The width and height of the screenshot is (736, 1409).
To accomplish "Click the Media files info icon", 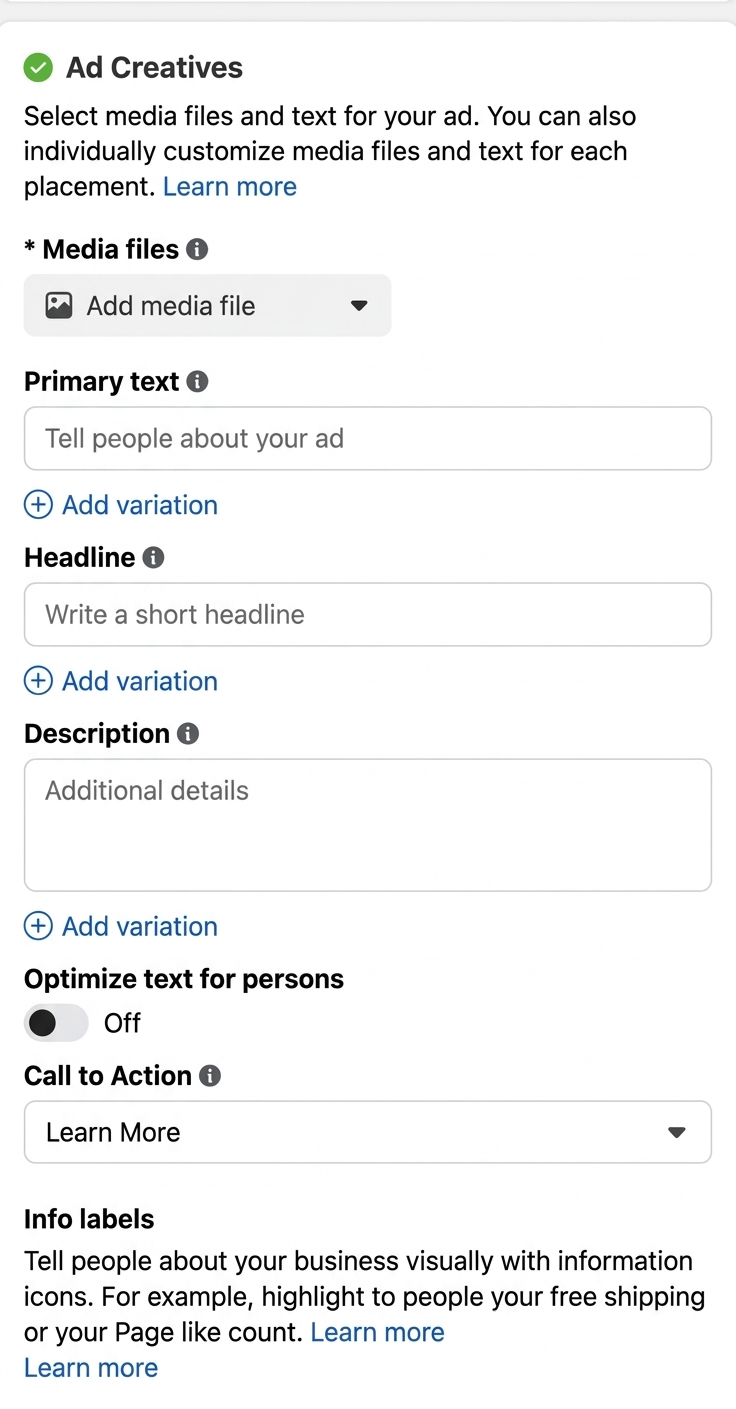I will coord(197,249).
